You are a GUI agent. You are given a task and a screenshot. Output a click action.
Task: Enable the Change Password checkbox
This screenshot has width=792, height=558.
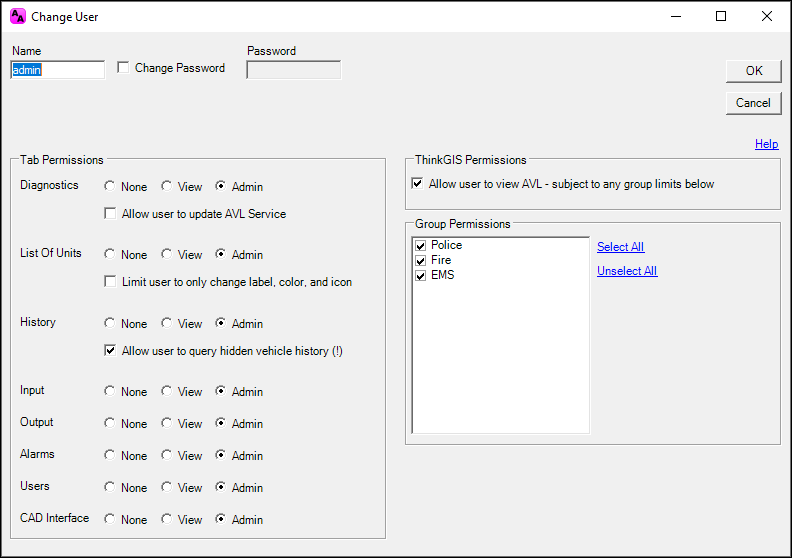click(123, 68)
